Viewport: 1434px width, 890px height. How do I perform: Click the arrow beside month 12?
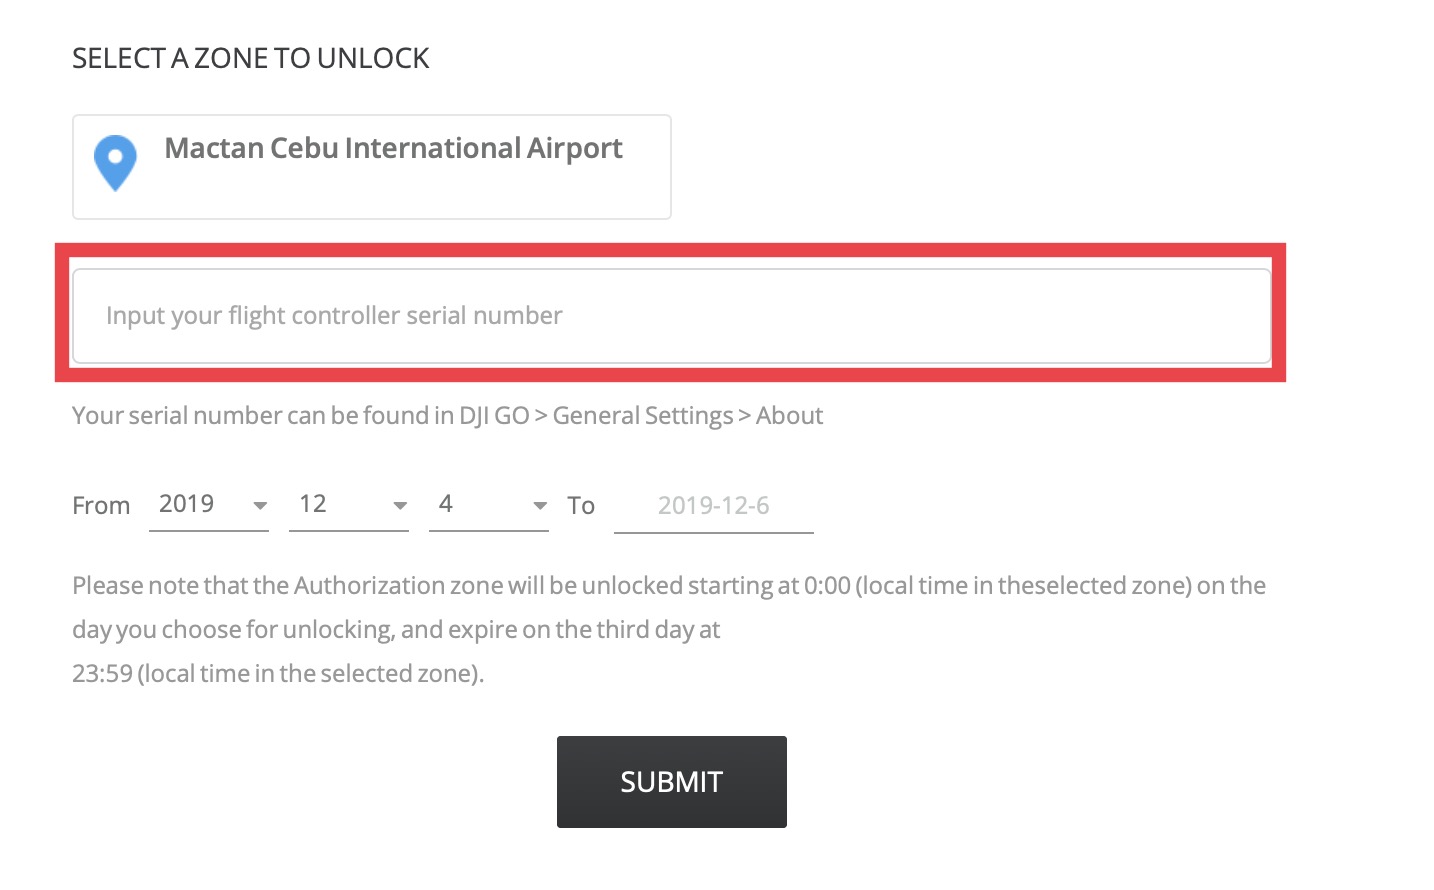coord(400,506)
